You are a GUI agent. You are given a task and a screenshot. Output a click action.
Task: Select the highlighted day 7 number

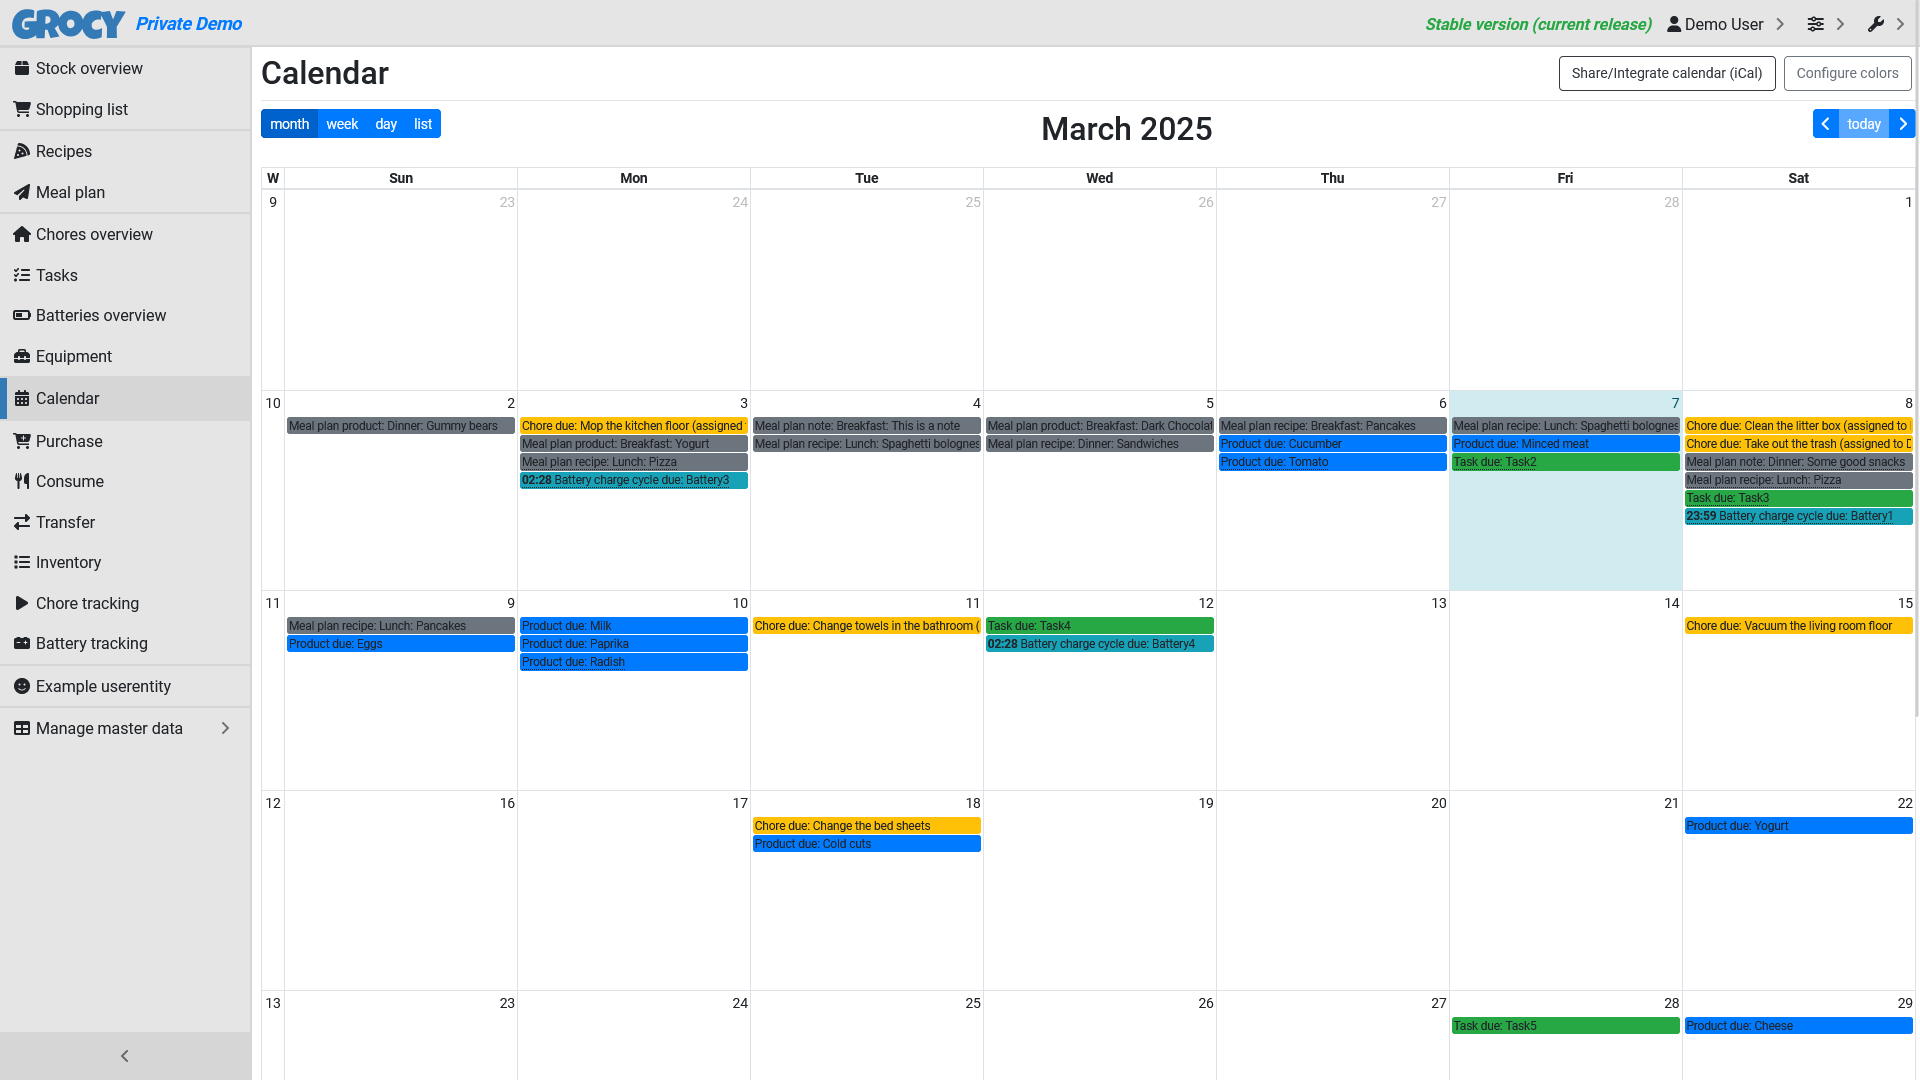tap(1675, 403)
